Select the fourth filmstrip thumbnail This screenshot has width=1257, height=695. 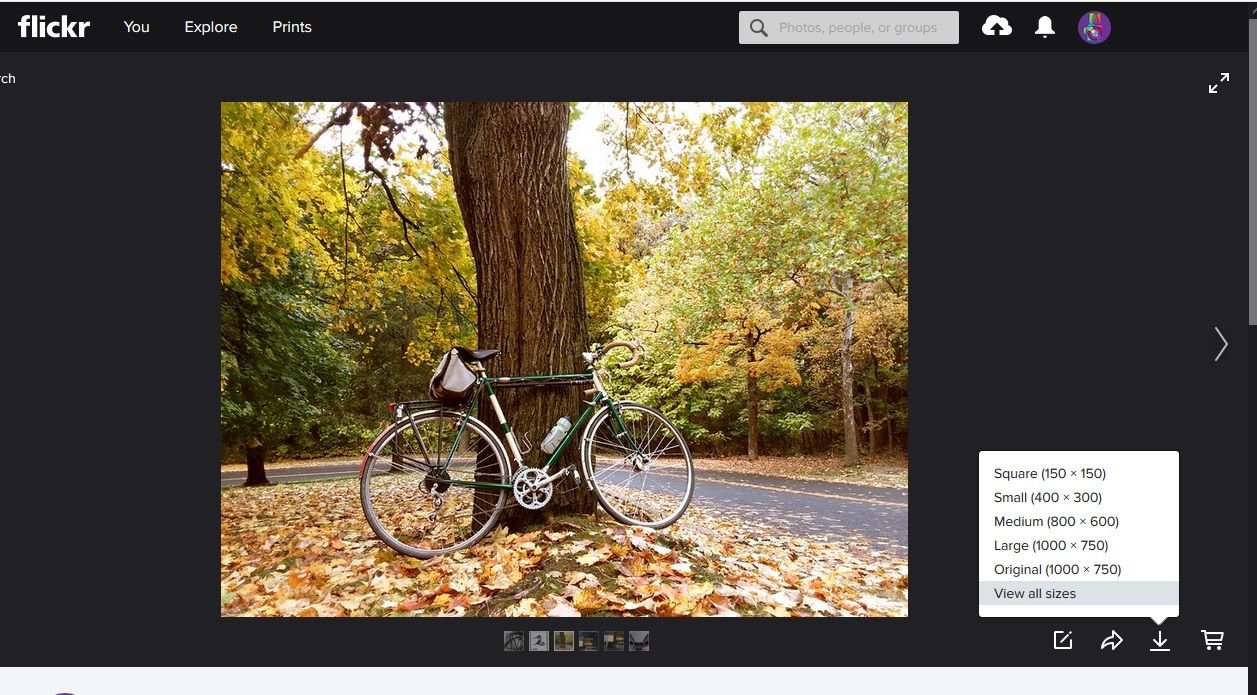point(589,640)
